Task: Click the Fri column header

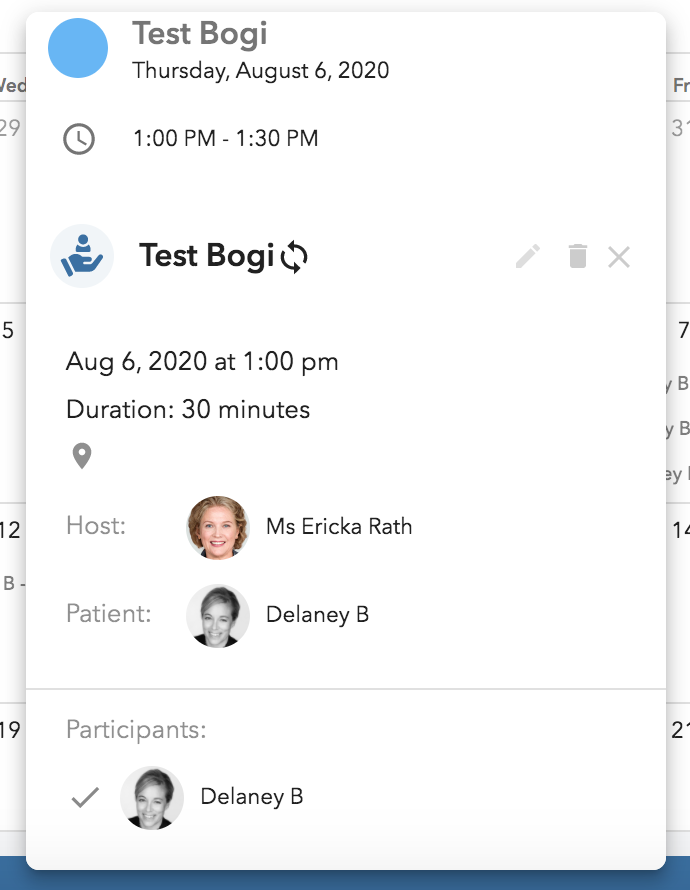Action: (x=683, y=86)
